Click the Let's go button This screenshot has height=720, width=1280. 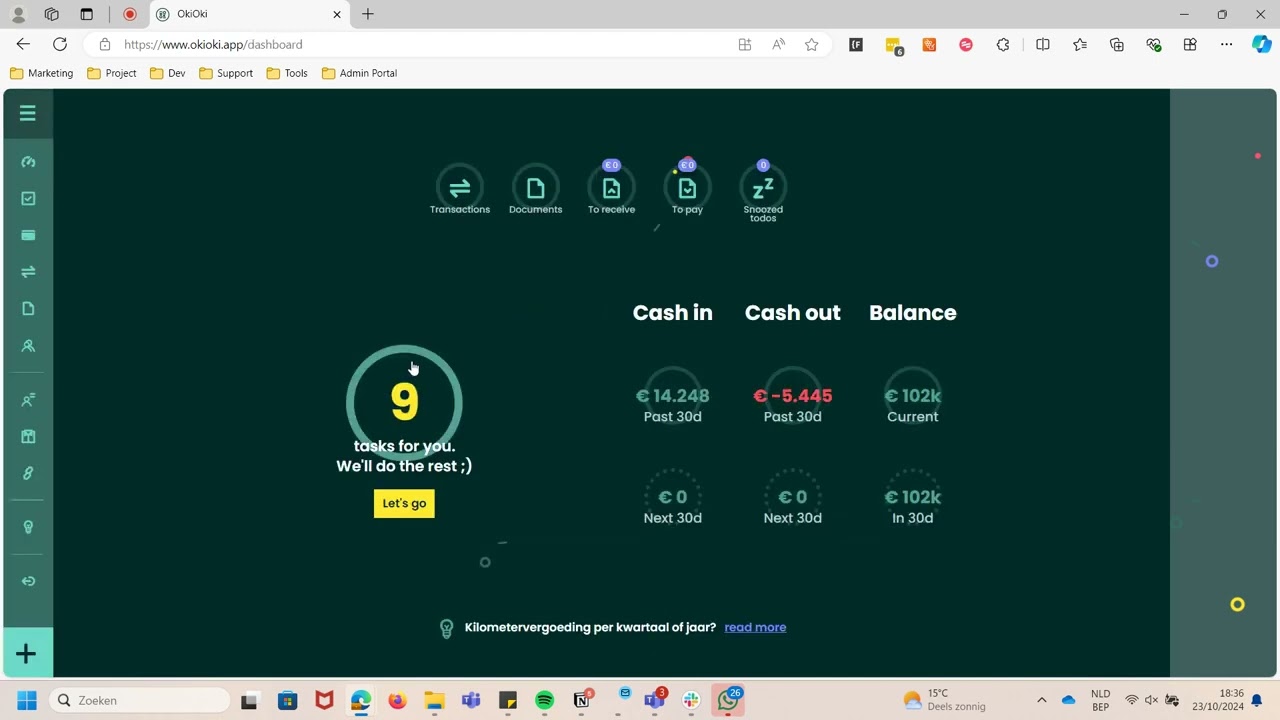[x=404, y=503]
